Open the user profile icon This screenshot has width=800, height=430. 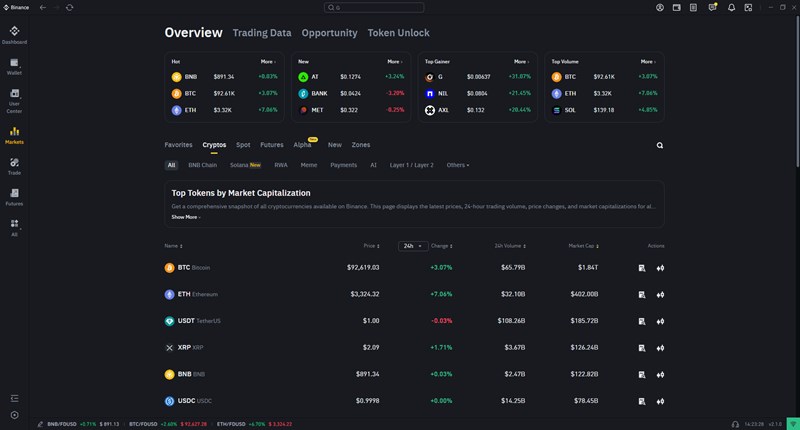tap(660, 7)
